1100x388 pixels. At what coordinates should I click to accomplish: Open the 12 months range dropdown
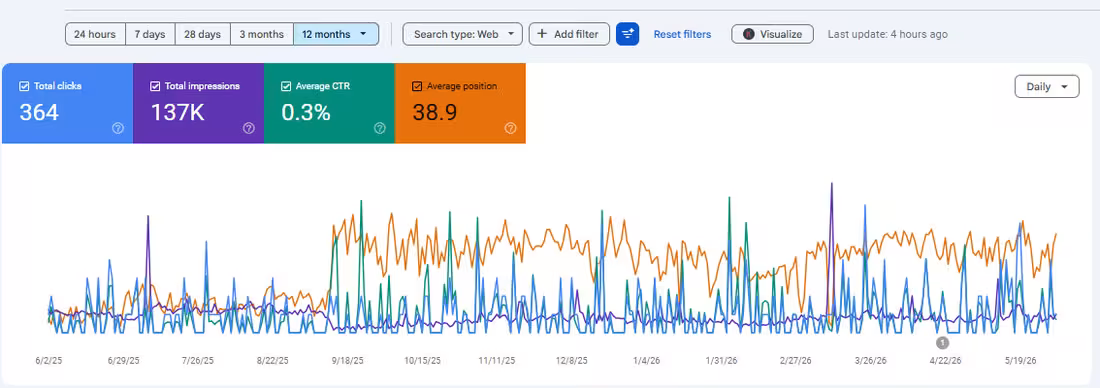(336, 34)
